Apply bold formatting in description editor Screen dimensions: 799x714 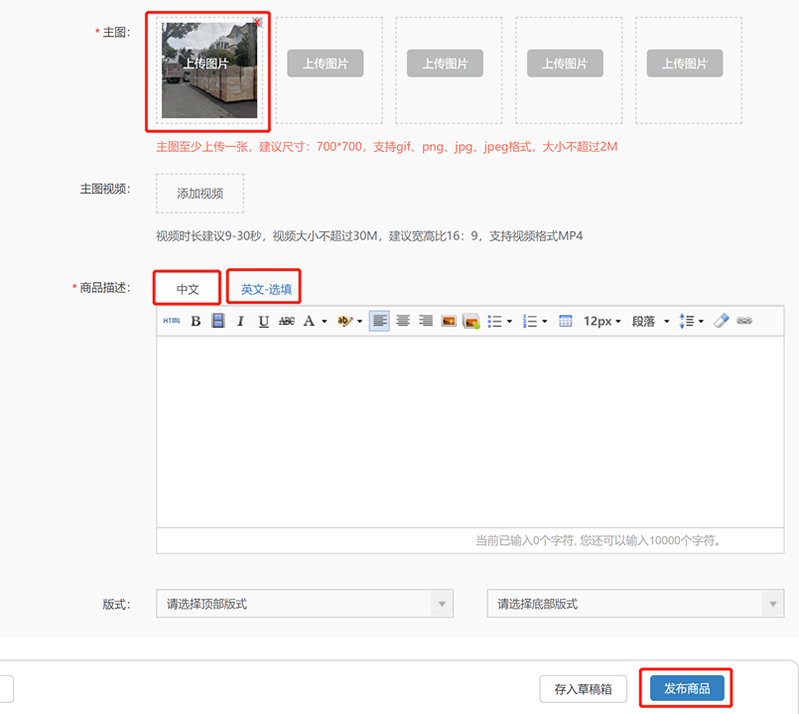pos(196,321)
